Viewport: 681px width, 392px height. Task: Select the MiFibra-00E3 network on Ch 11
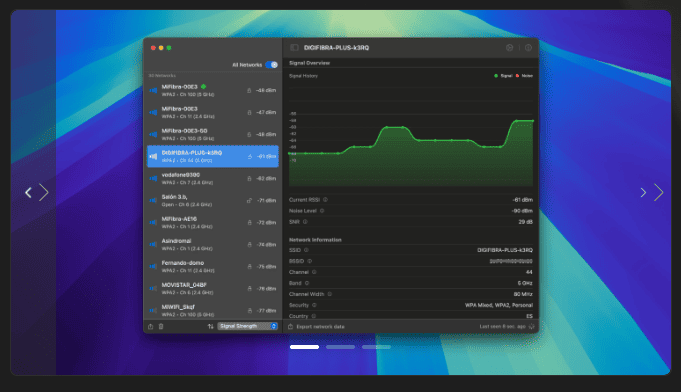pos(213,112)
